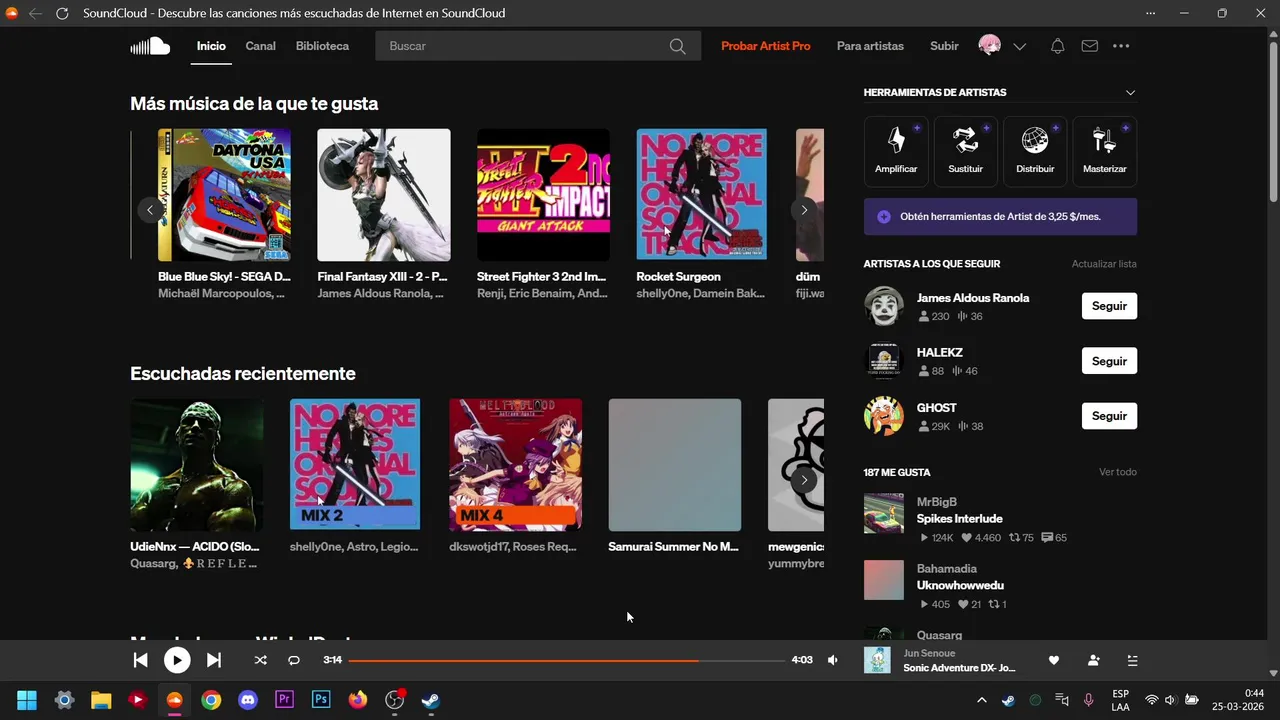This screenshot has height=720, width=1280.
Task: Open the UdieNnx ACIDO cover art
Action: (197, 465)
